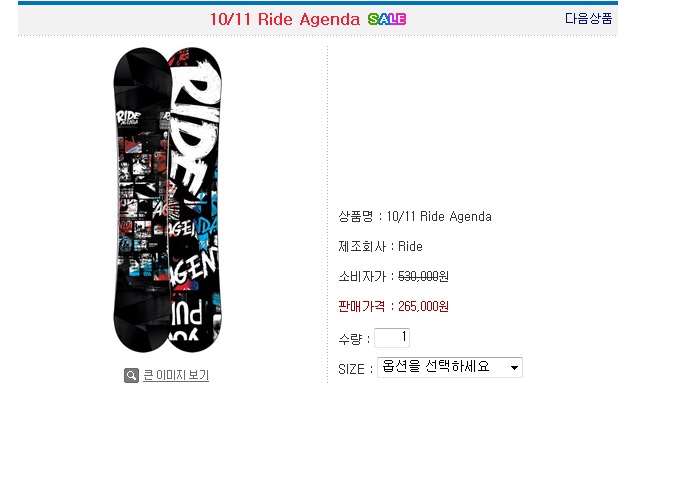The image size is (686, 491).
Task: Click the right snowboard base image with RIDE text
Action: (194, 200)
